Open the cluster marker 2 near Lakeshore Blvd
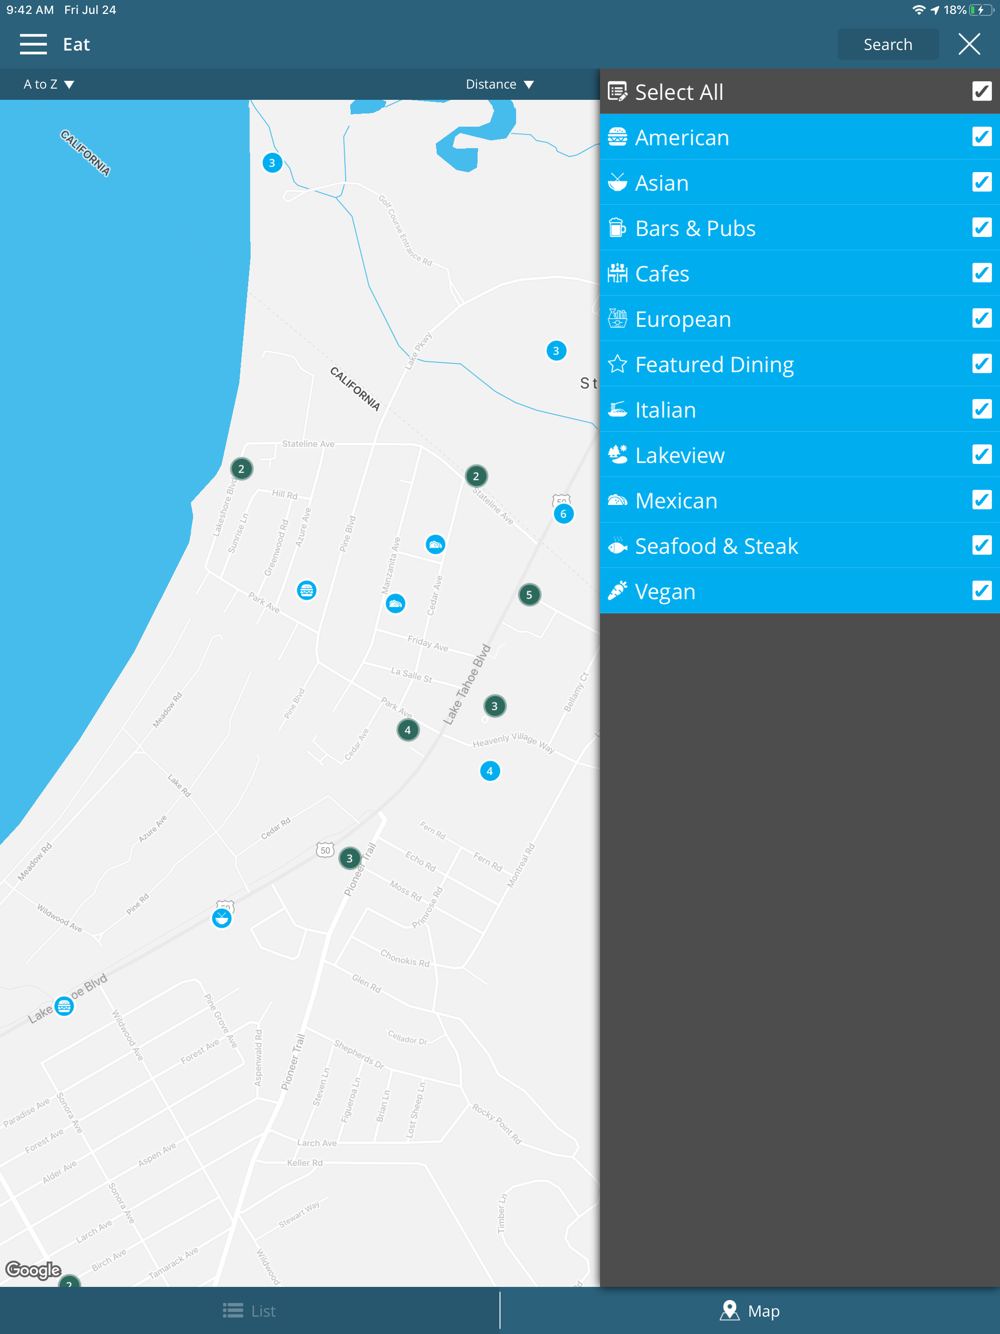The width and height of the screenshot is (1000, 1334). [241, 469]
